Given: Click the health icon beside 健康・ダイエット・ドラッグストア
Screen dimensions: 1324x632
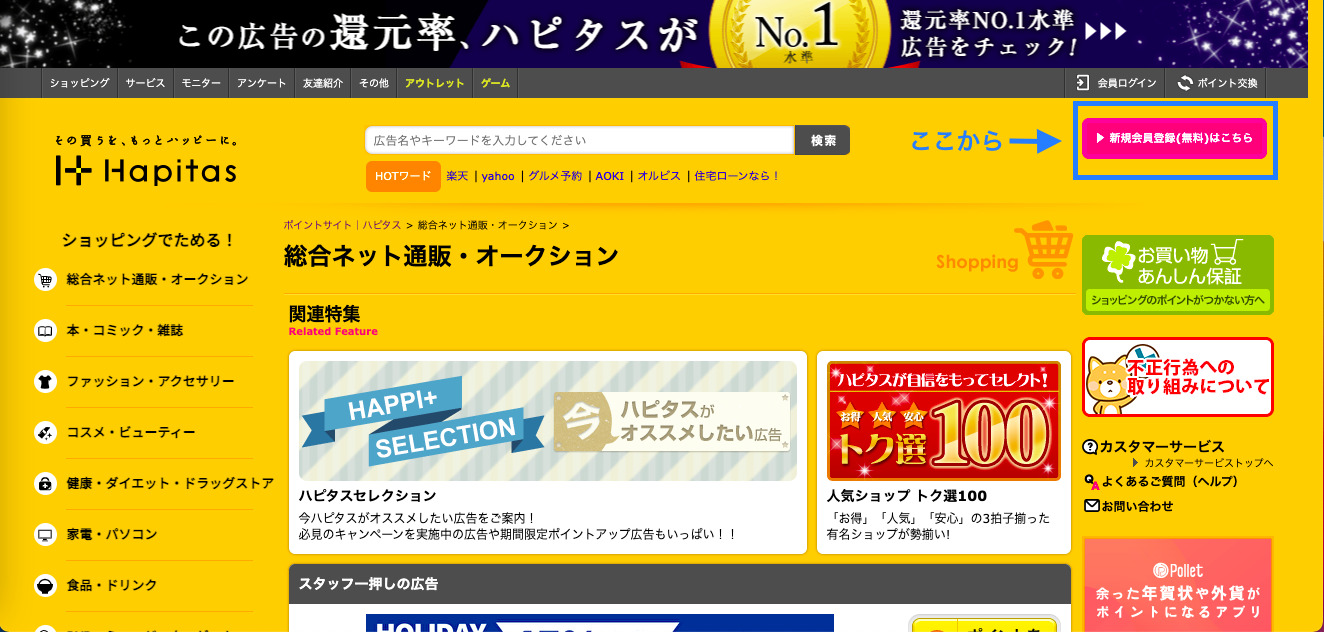Looking at the screenshot, I should click(45, 484).
